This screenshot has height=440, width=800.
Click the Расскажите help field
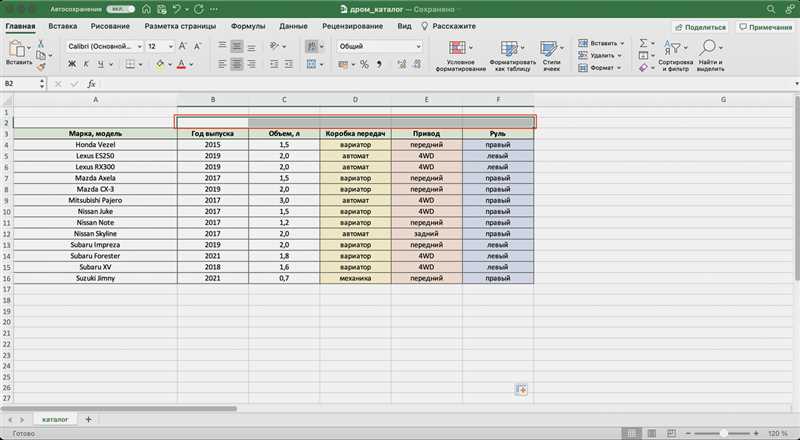(x=448, y=26)
